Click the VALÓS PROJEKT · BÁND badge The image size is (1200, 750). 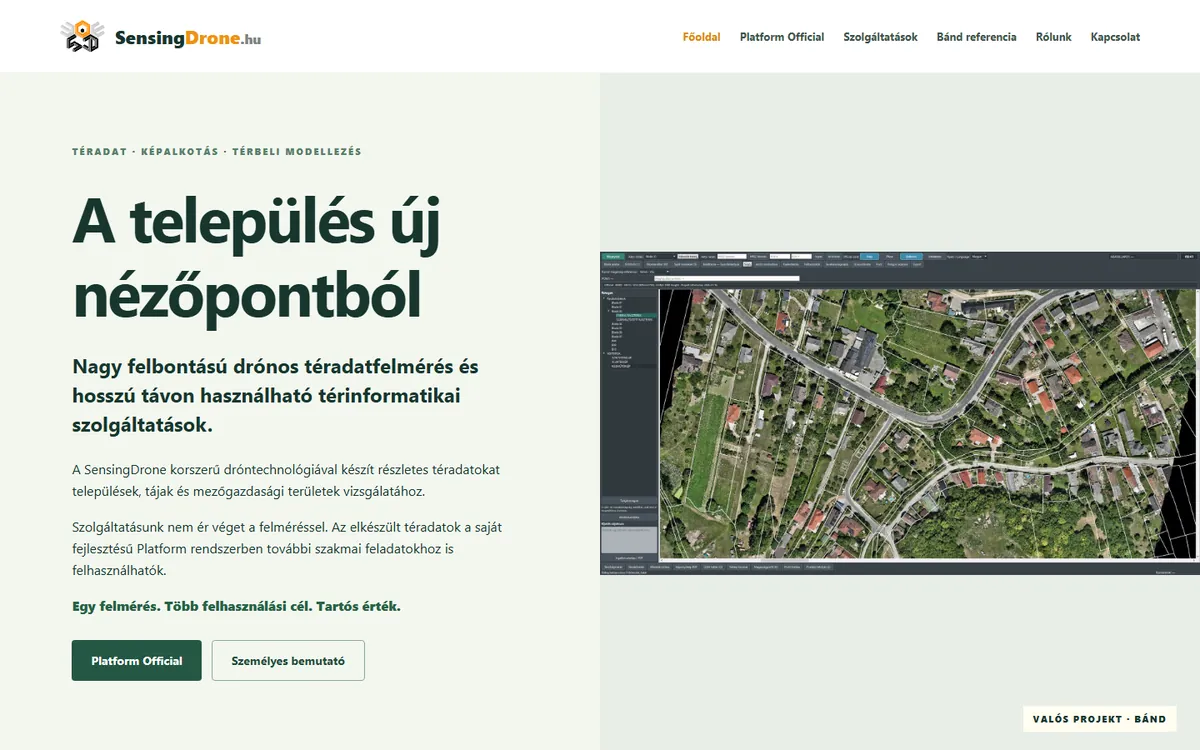tap(1100, 719)
